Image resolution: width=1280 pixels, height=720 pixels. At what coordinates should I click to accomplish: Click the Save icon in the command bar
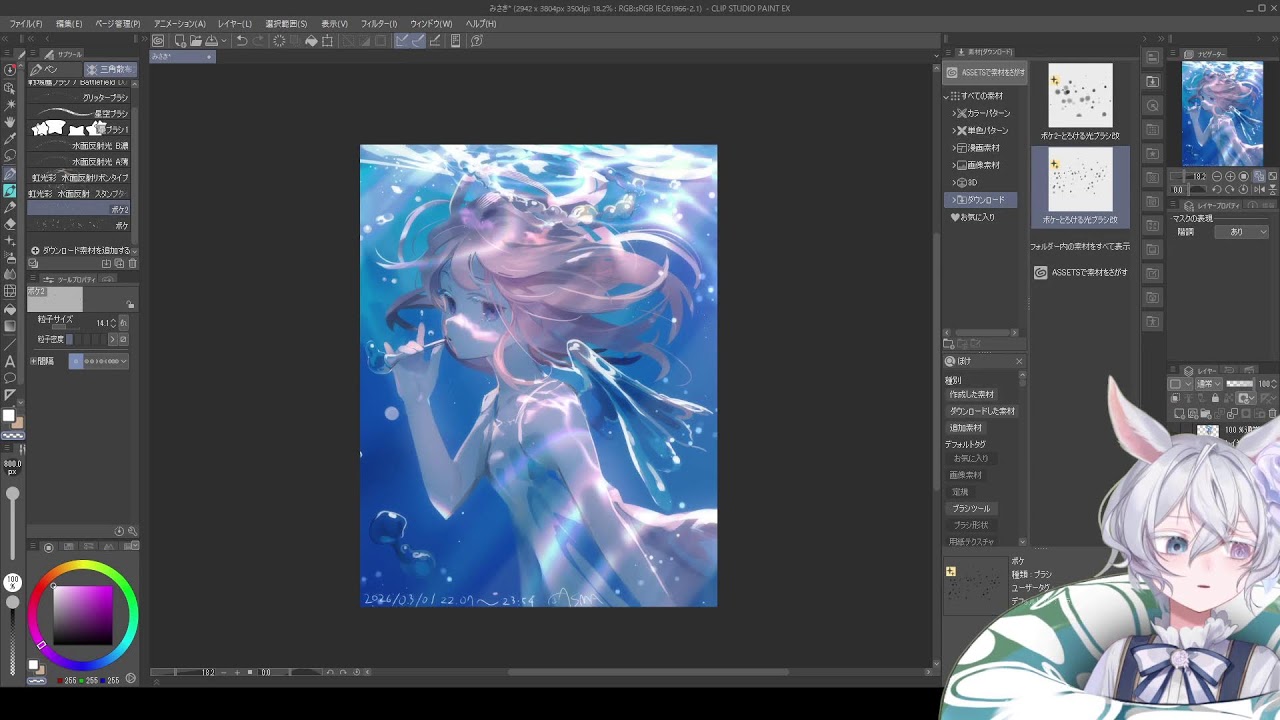[211, 41]
